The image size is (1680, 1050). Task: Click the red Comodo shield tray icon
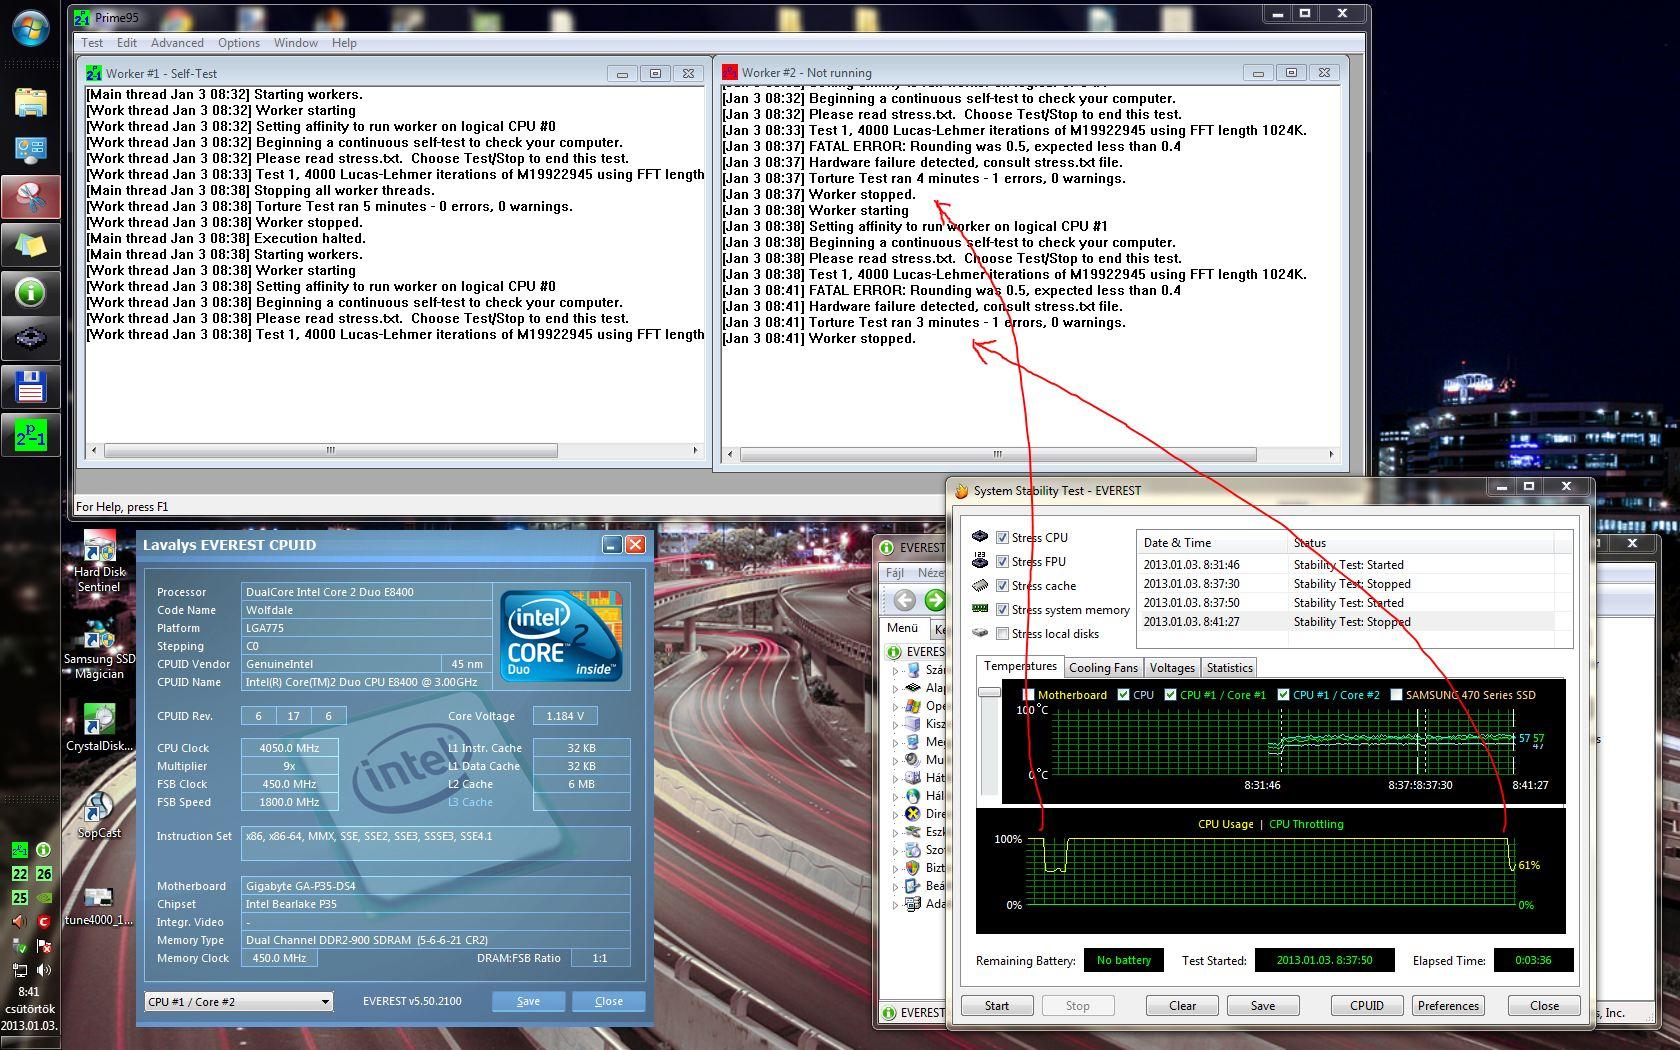43,922
